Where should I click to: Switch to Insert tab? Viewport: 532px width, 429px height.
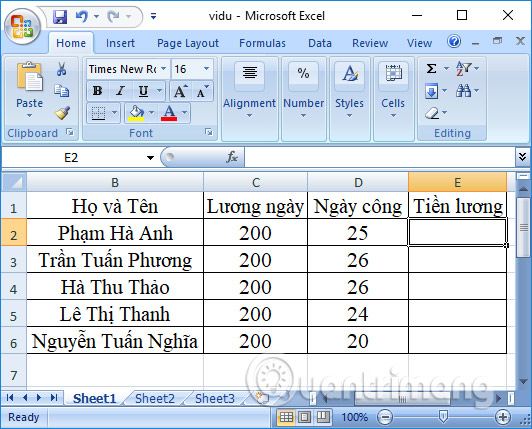(120, 43)
